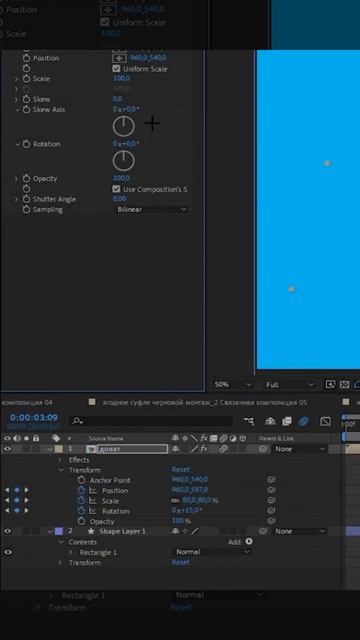Toggle hide shy layers icon in timeline header
Image resolution: width=360 pixels, height=640 pixels.
tap(270, 421)
